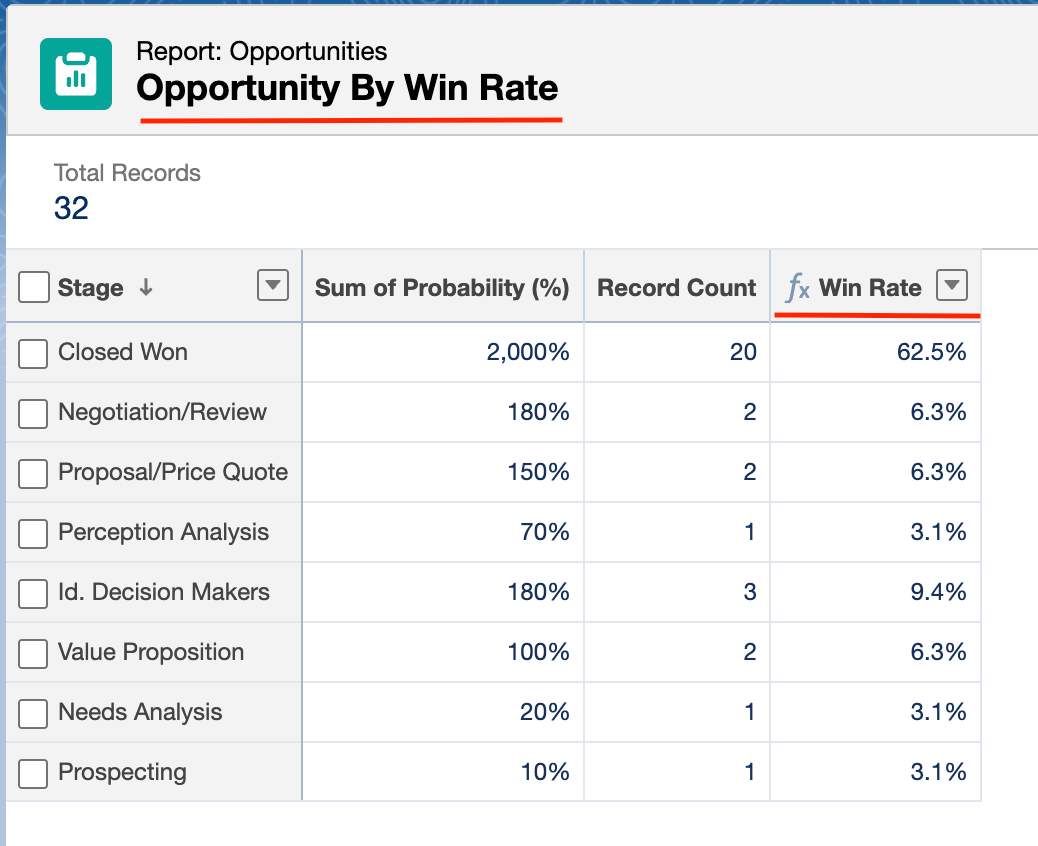Toggle the Stage header select-all checkbox

(x=34, y=288)
